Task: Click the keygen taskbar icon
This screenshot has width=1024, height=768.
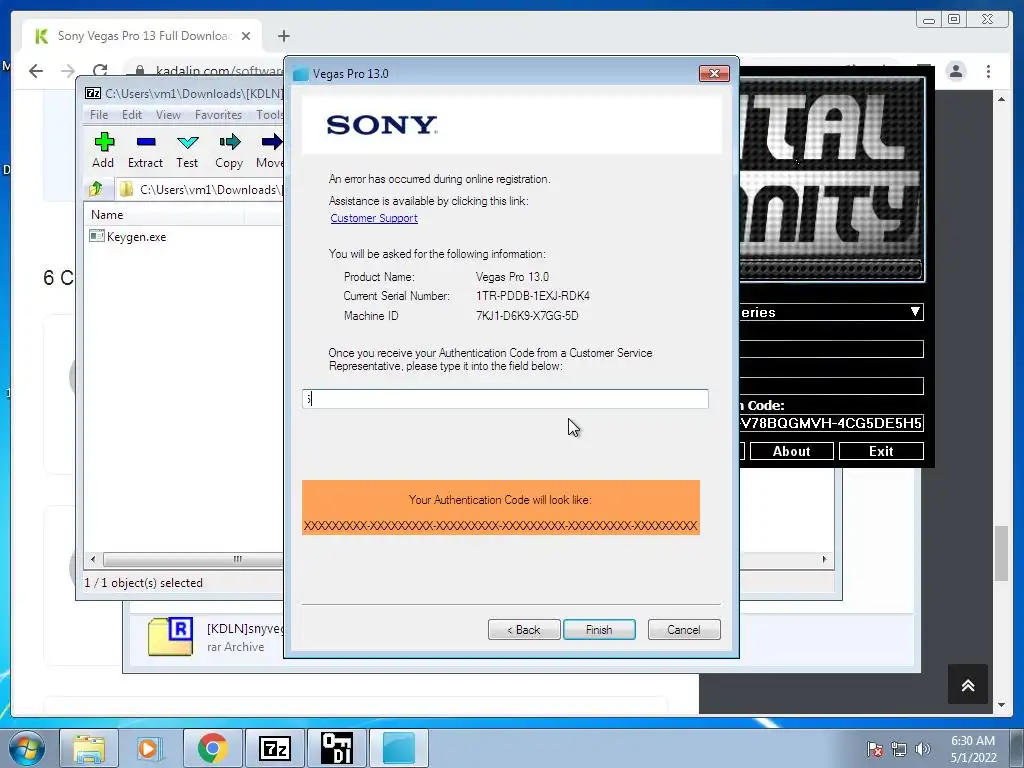Action: pos(336,748)
